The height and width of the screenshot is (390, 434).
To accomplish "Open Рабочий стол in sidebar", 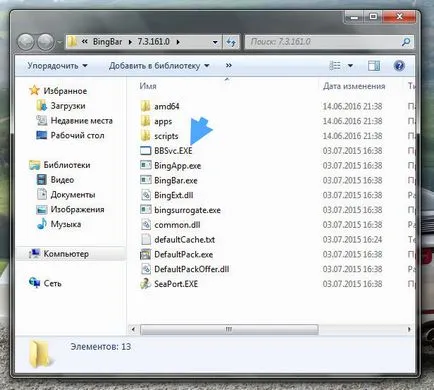I will 77,135.
